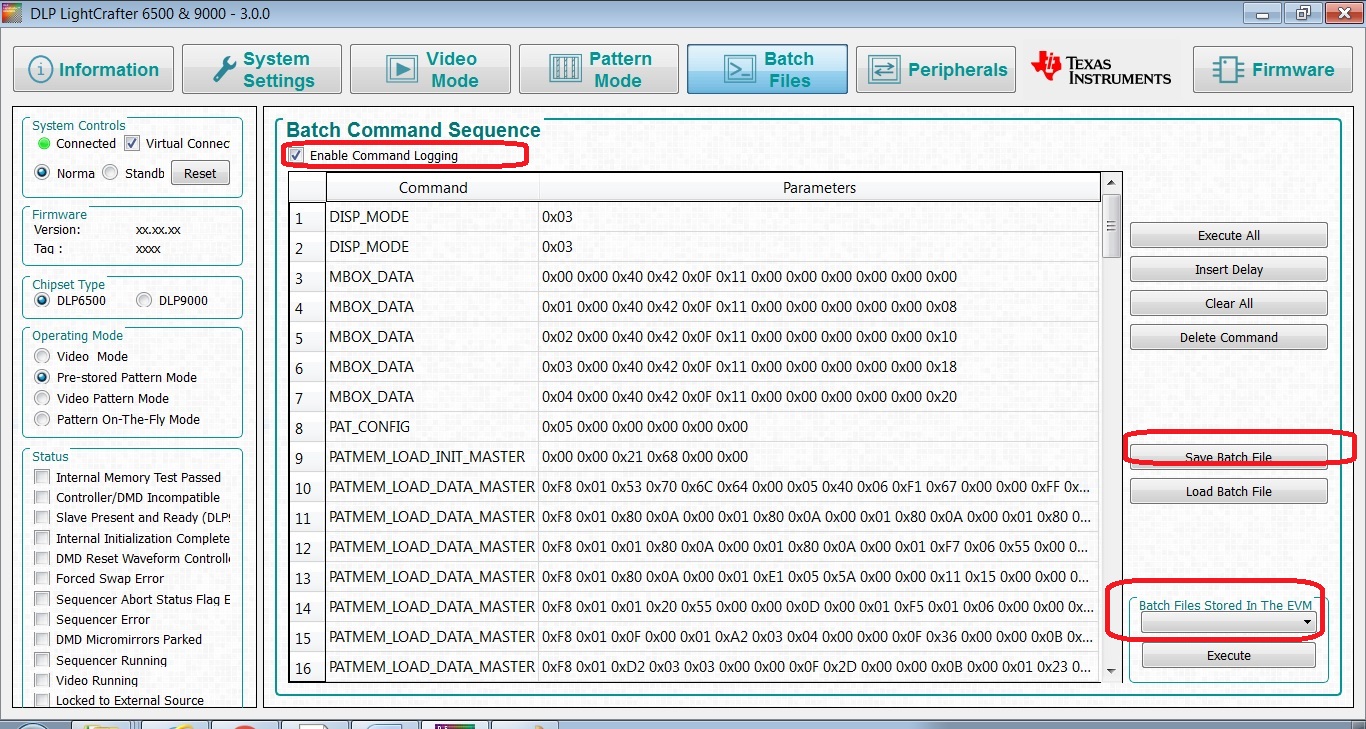Click the Load Batch File button
Viewport: 1366px width, 729px height.
coord(1229,492)
